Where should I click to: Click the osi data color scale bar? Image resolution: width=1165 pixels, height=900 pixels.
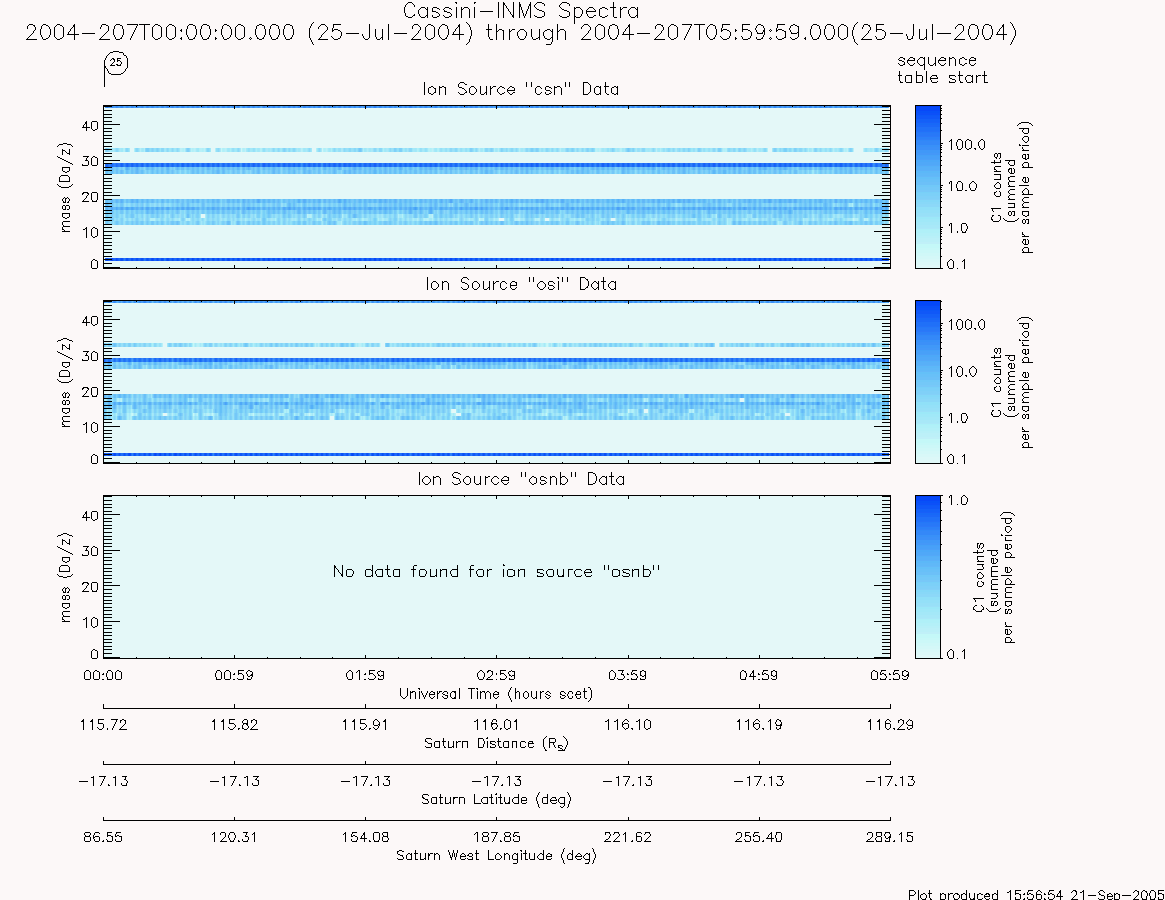pyautogui.click(x=928, y=382)
